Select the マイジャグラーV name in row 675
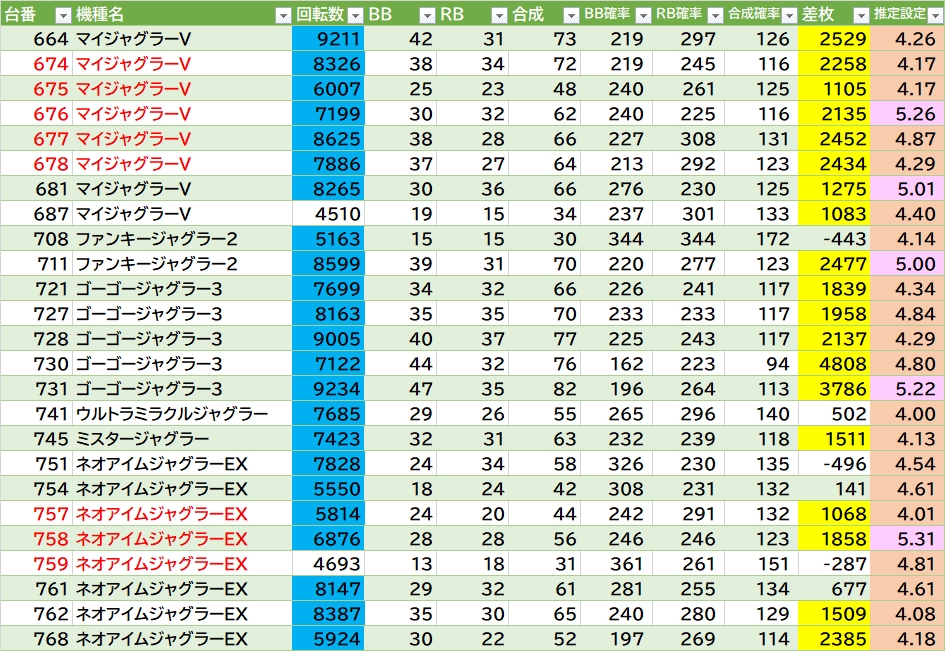Image resolution: width=945 pixels, height=651 pixels. 183,89
